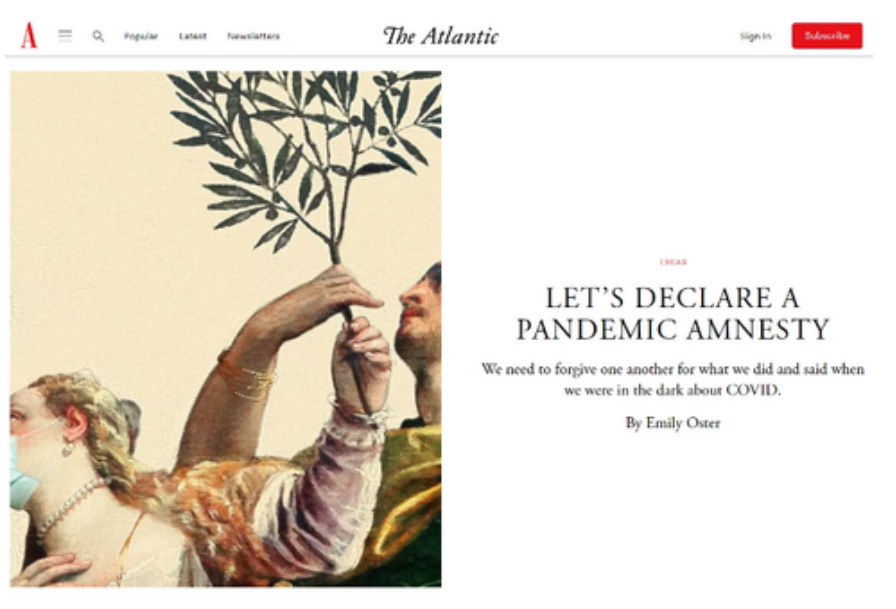Open search with the magnifying glass icon
The width and height of the screenshot is (896, 609).
[98, 36]
